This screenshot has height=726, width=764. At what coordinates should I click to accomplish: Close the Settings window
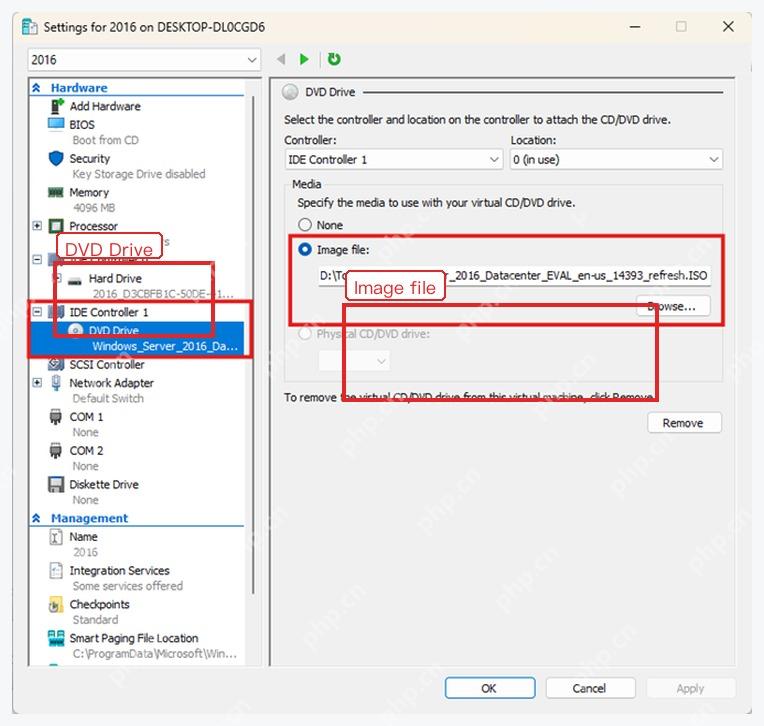click(728, 26)
